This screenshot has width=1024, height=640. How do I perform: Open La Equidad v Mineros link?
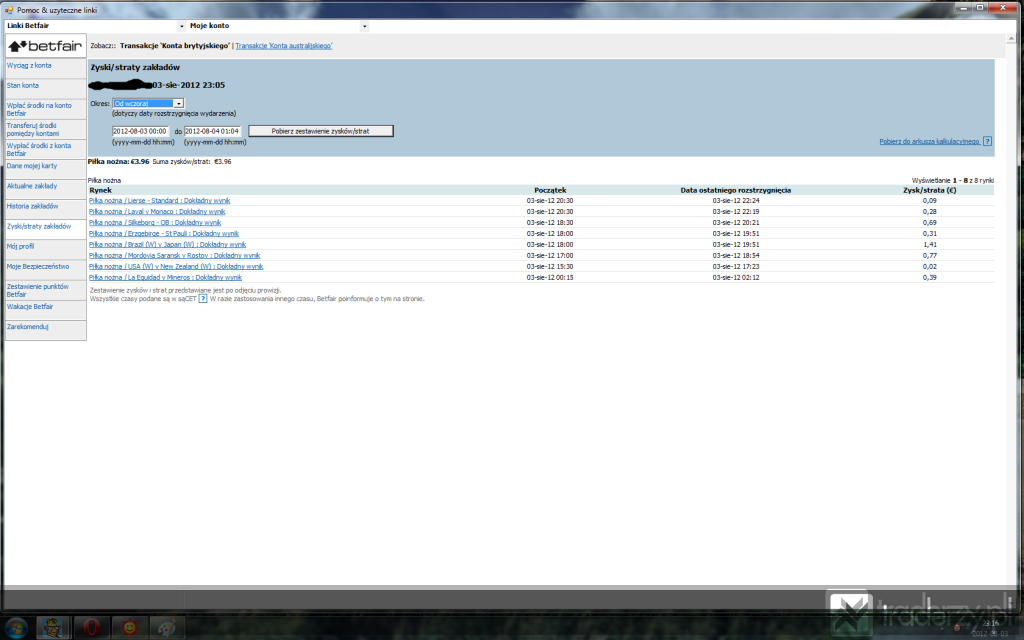(x=165, y=278)
